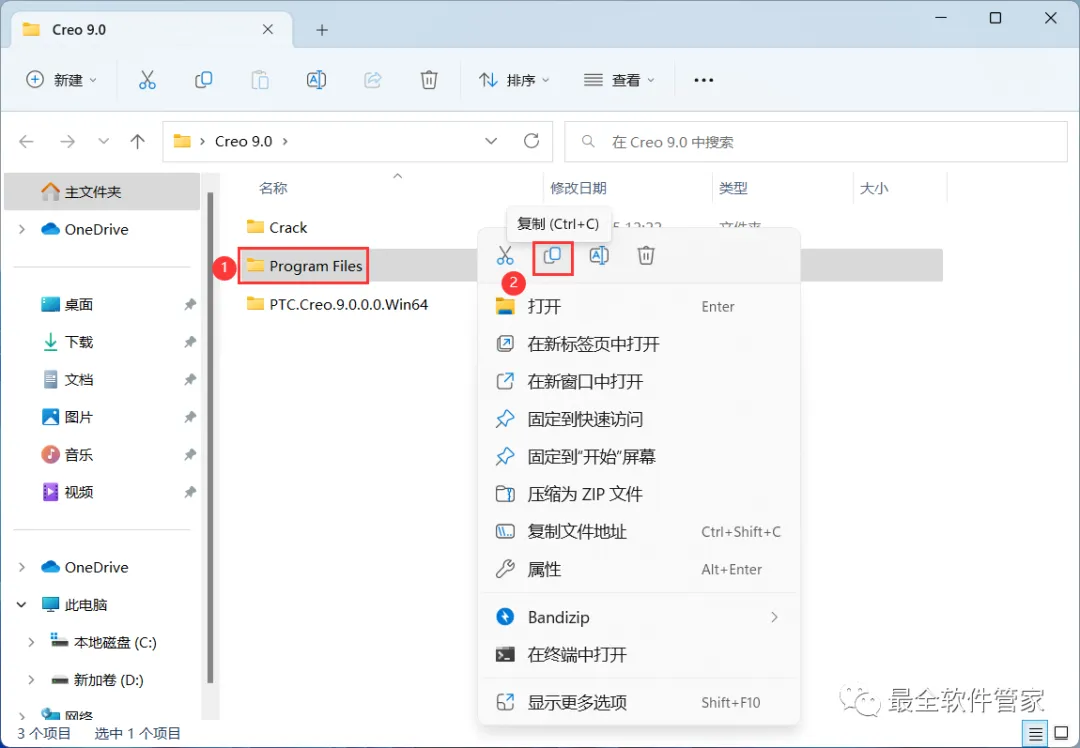Click Creo 9.0 in the address breadcrumb
The width and height of the screenshot is (1080, 748).
pyautogui.click(x=243, y=141)
